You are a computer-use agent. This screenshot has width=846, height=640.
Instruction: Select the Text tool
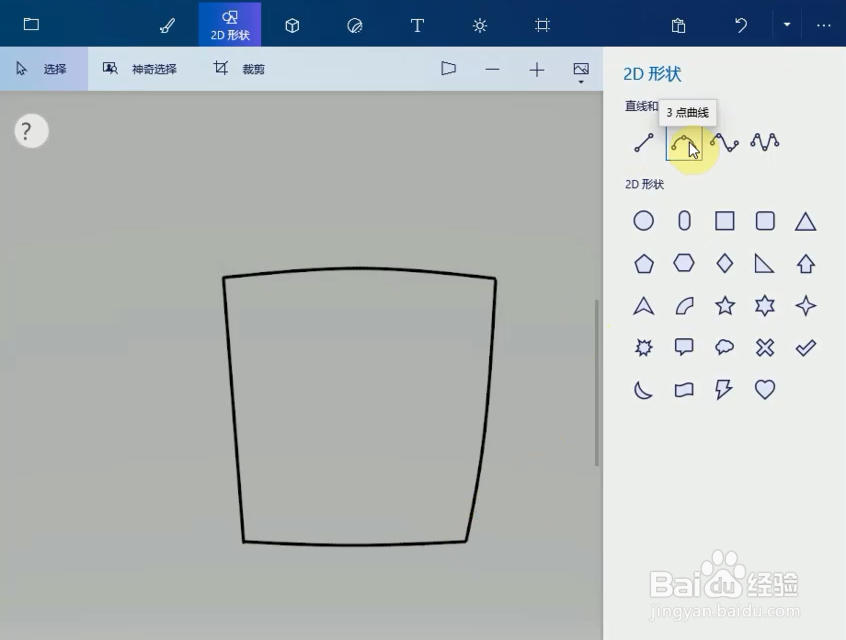click(417, 25)
